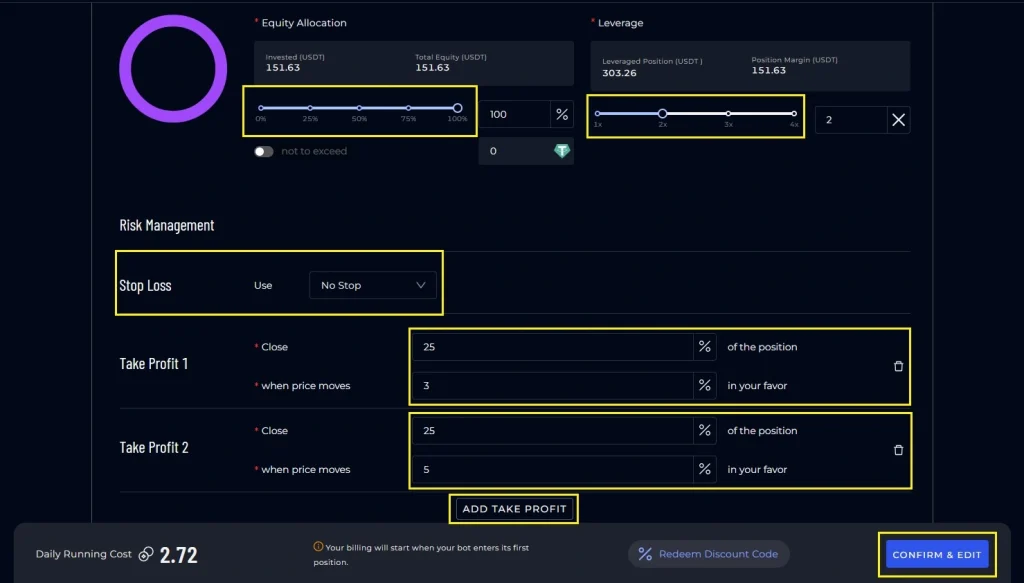The image size is (1024, 583).
Task: Click the ADD TAKE PROFIT button
Action: pyautogui.click(x=513, y=508)
